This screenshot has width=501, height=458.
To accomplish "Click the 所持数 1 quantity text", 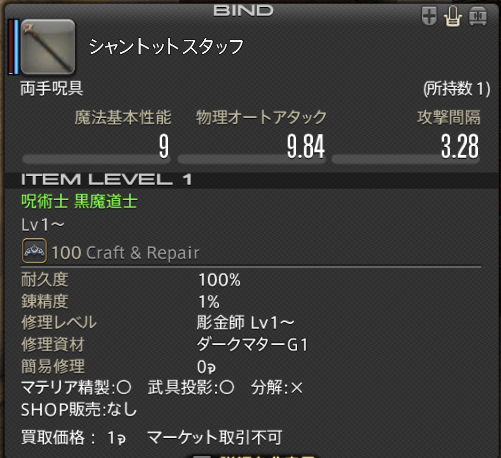I will click(x=456, y=89).
